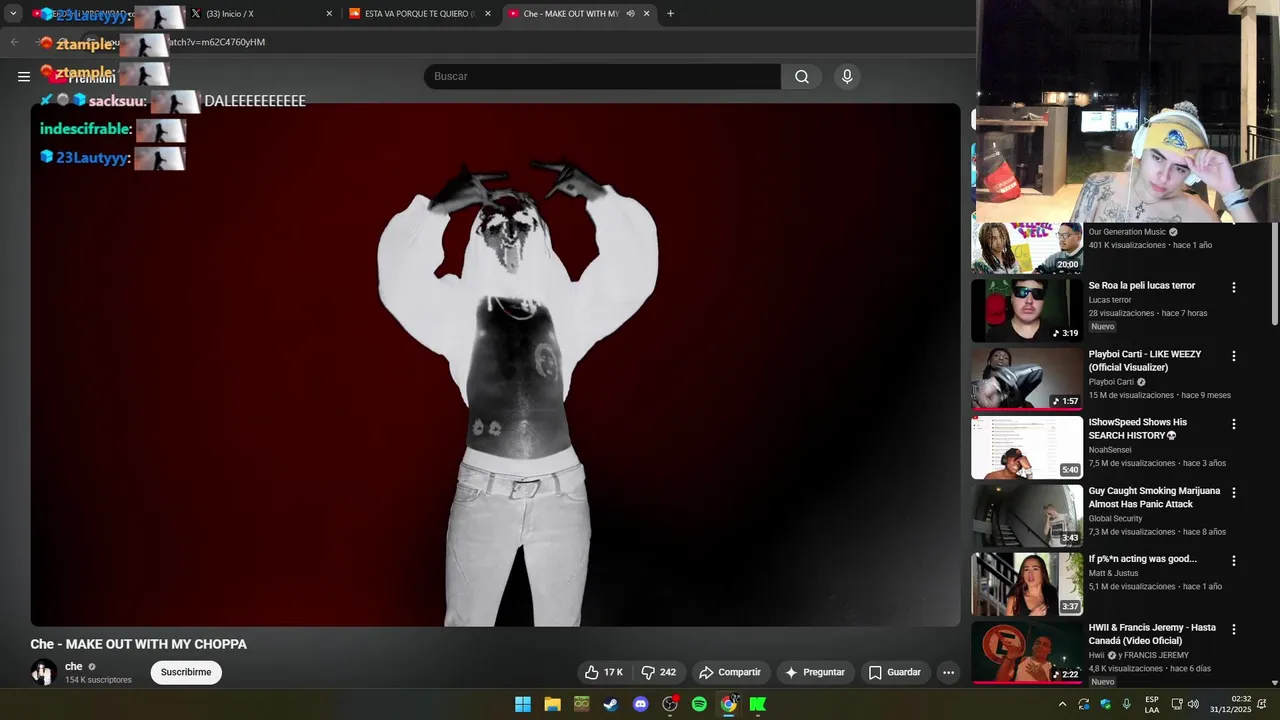The image size is (1280, 720).
Task: Open the Kick app on the taskbar
Action: (758, 704)
